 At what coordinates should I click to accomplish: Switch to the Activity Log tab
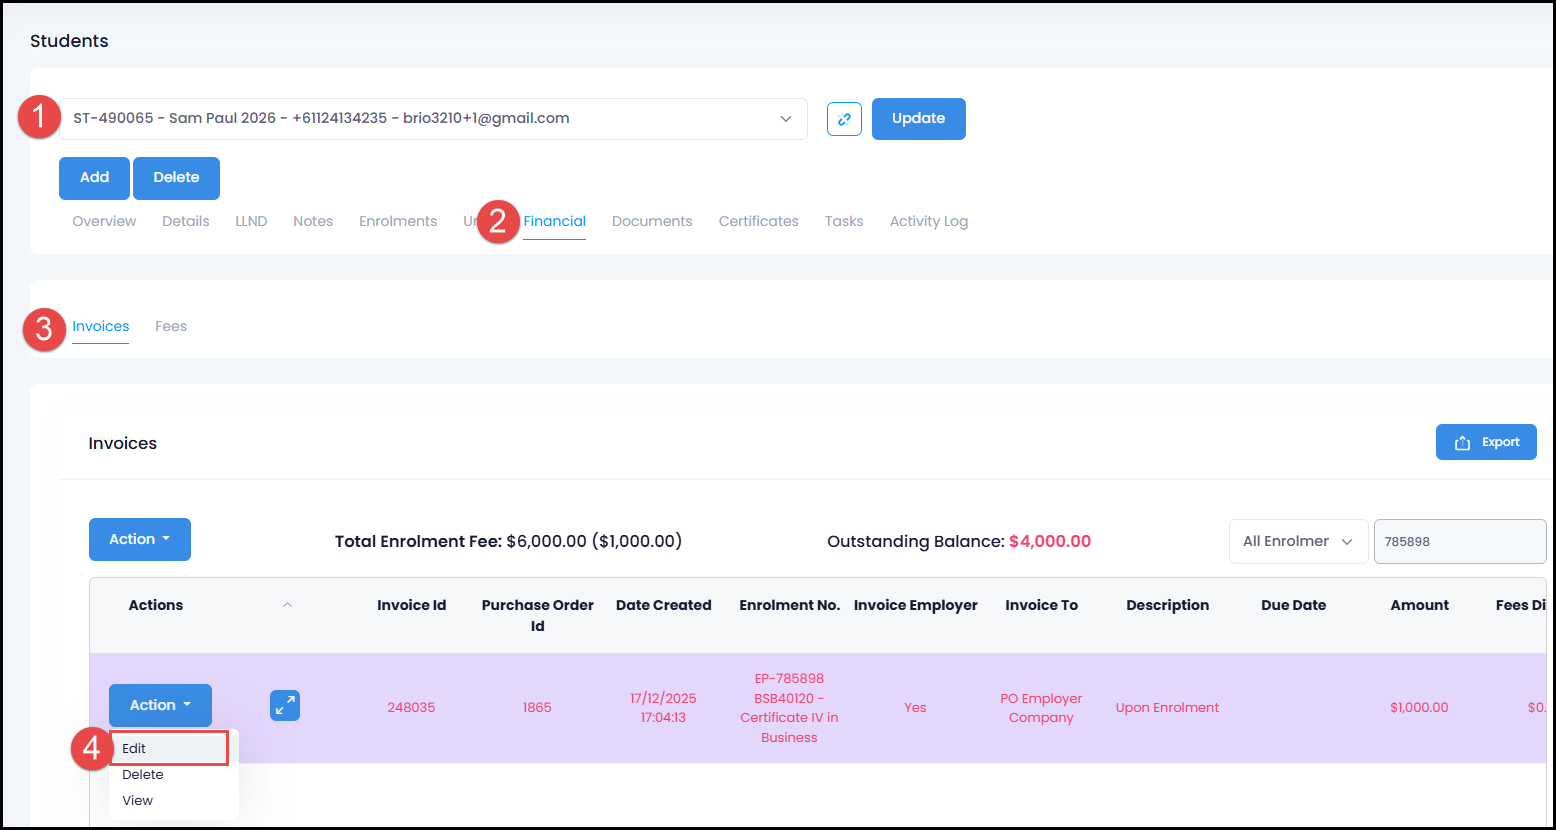point(928,221)
